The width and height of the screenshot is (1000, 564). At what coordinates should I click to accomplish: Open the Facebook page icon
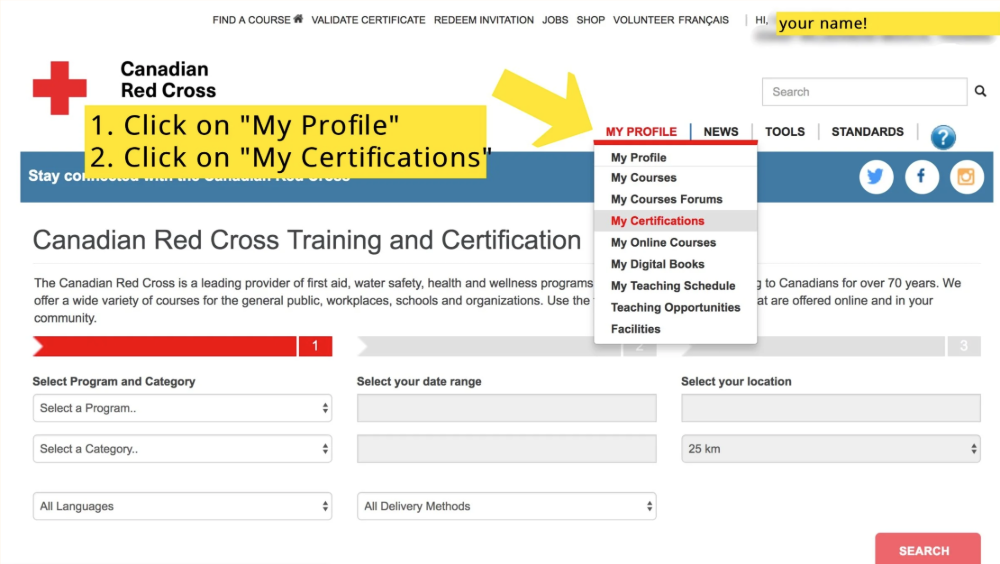[x=921, y=177]
